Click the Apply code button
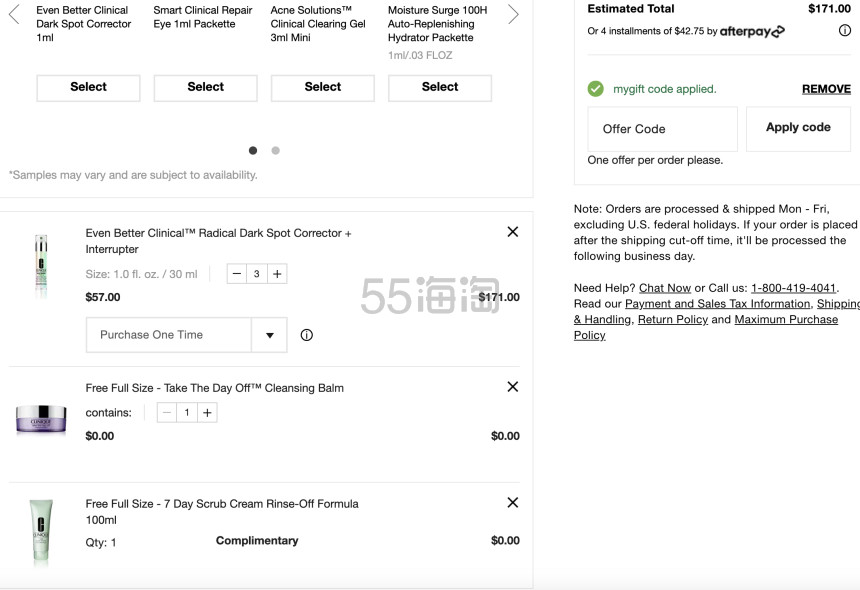This screenshot has width=860, height=590. tap(799, 128)
